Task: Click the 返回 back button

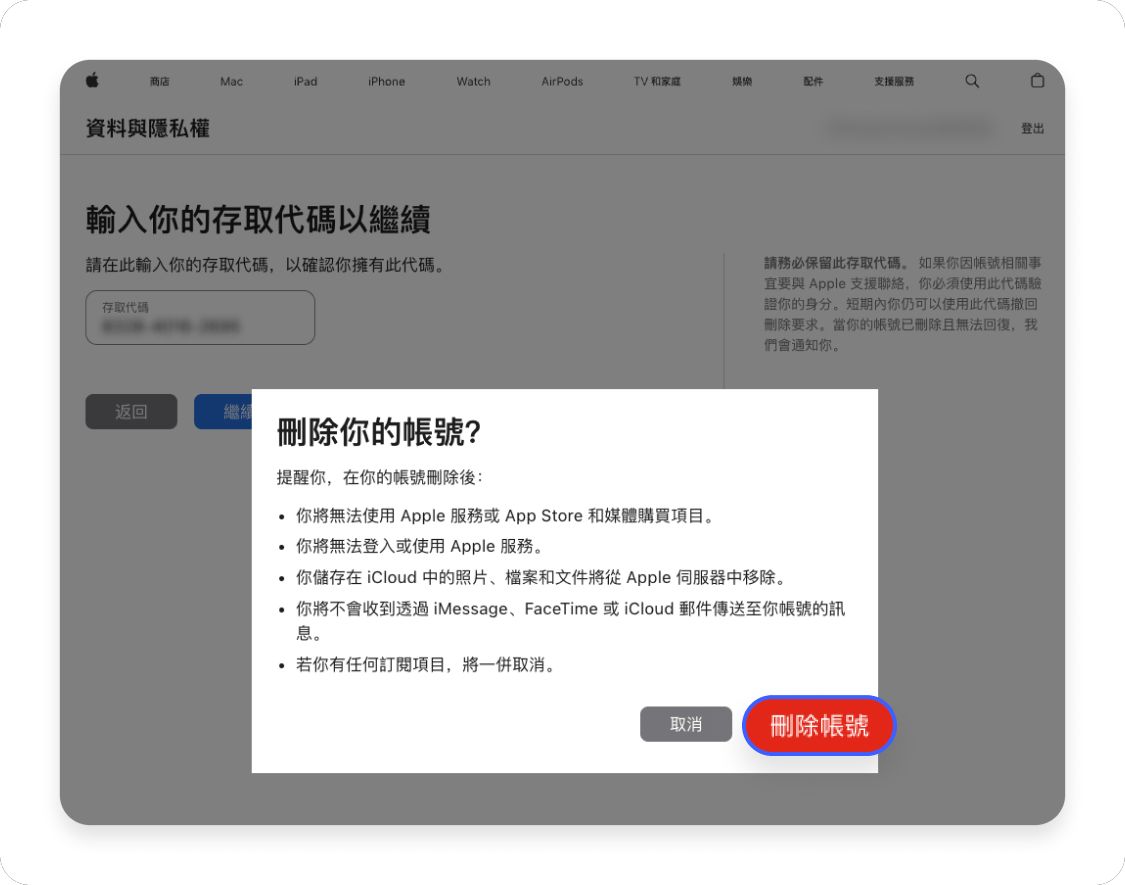Action: (x=131, y=411)
